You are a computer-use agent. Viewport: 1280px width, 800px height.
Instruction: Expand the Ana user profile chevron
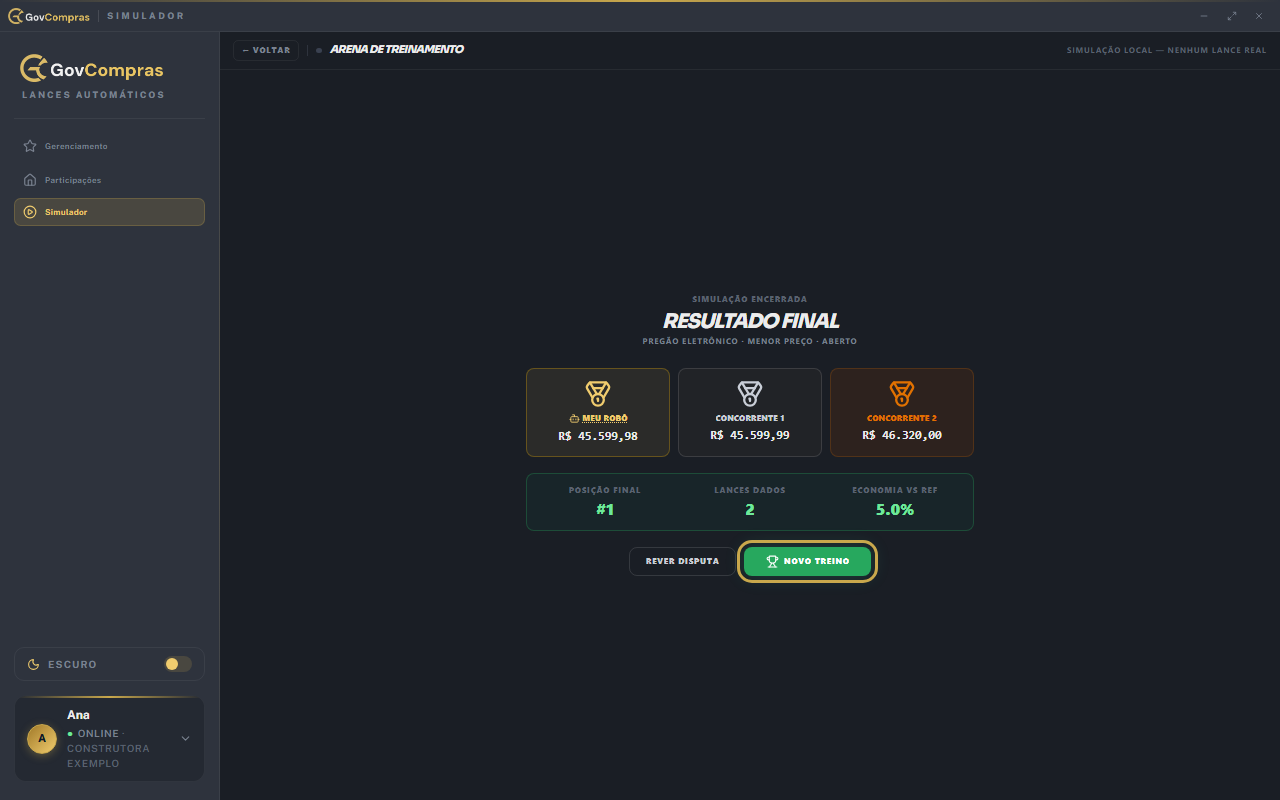point(185,739)
